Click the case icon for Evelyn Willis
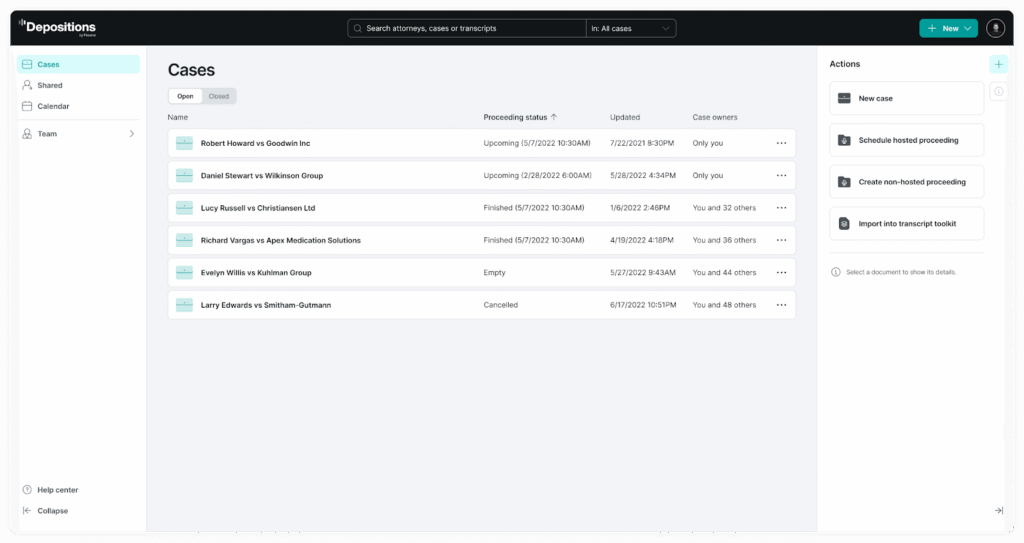The width and height of the screenshot is (1024, 543). (x=184, y=273)
